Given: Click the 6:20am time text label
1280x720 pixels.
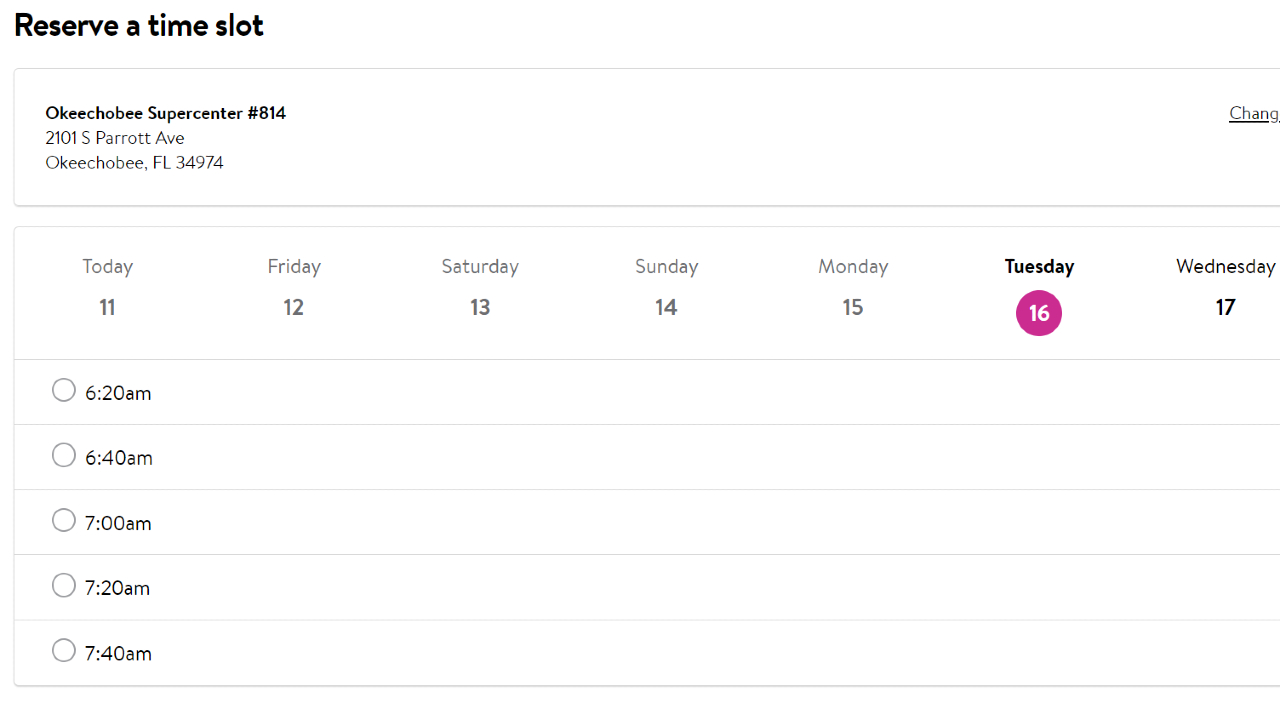Looking at the screenshot, I should [118, 393].
